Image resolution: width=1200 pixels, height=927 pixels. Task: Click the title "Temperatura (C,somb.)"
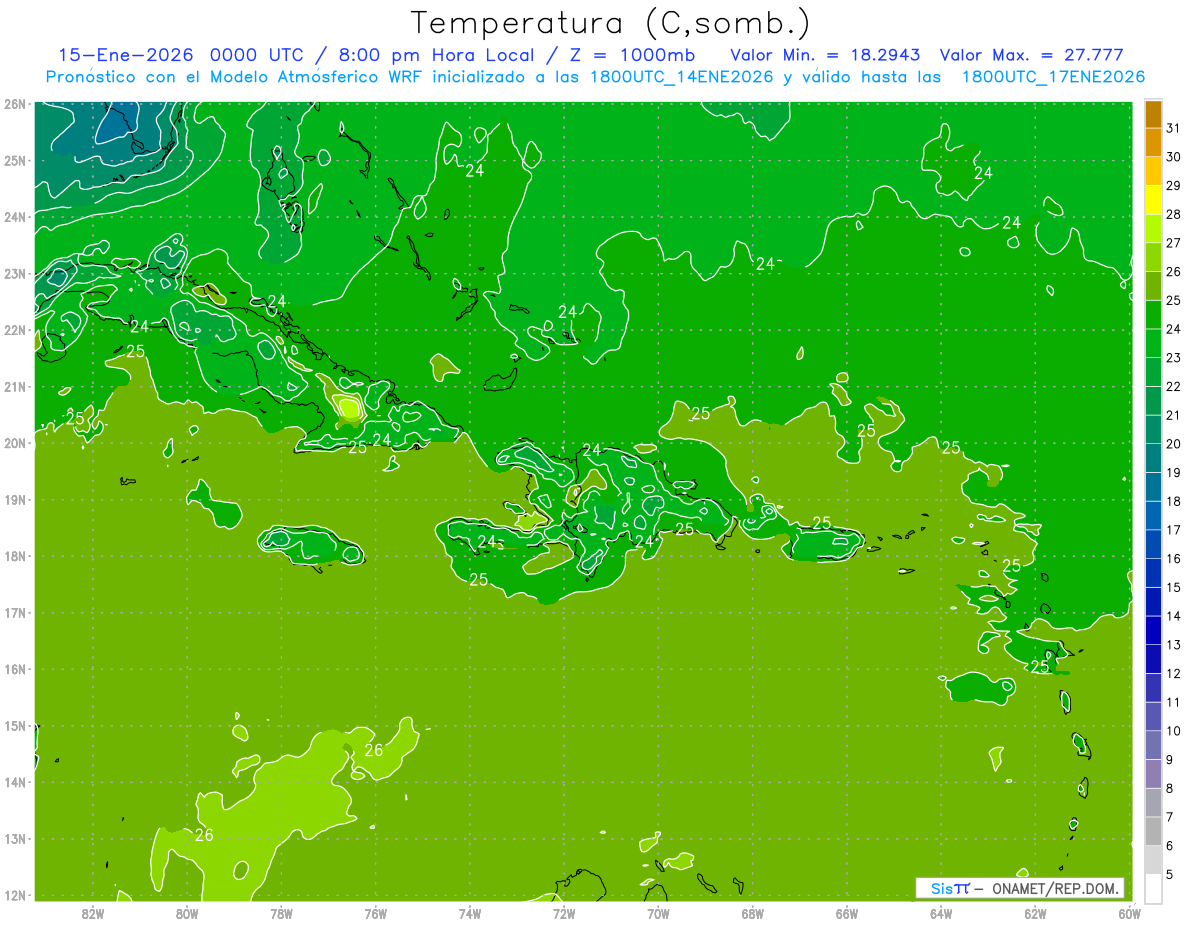click(611, 23)
